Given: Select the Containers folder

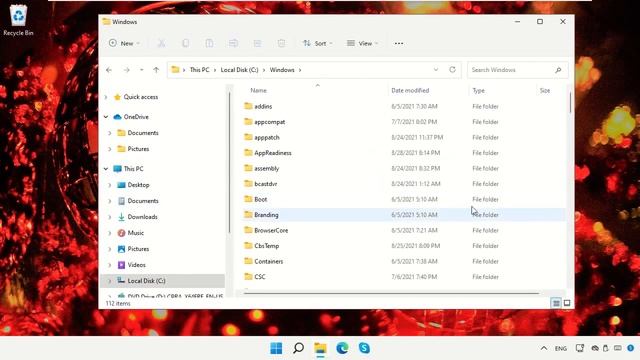Looking at the screenshot, I should click(x=269, y=262).
